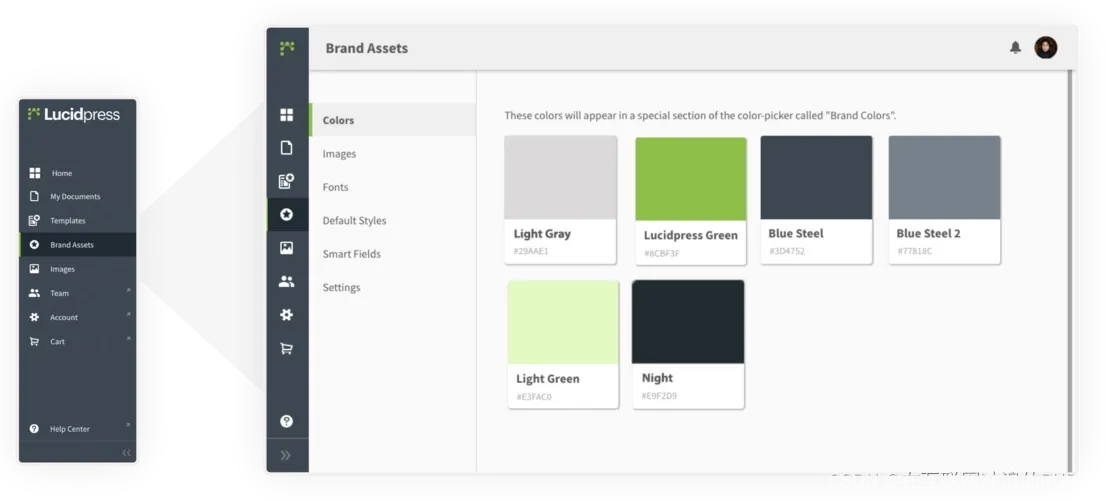Click the Lucidpress logo in expanded sidebar
The image size is (1105, 500).
click(x=73, y=114)
